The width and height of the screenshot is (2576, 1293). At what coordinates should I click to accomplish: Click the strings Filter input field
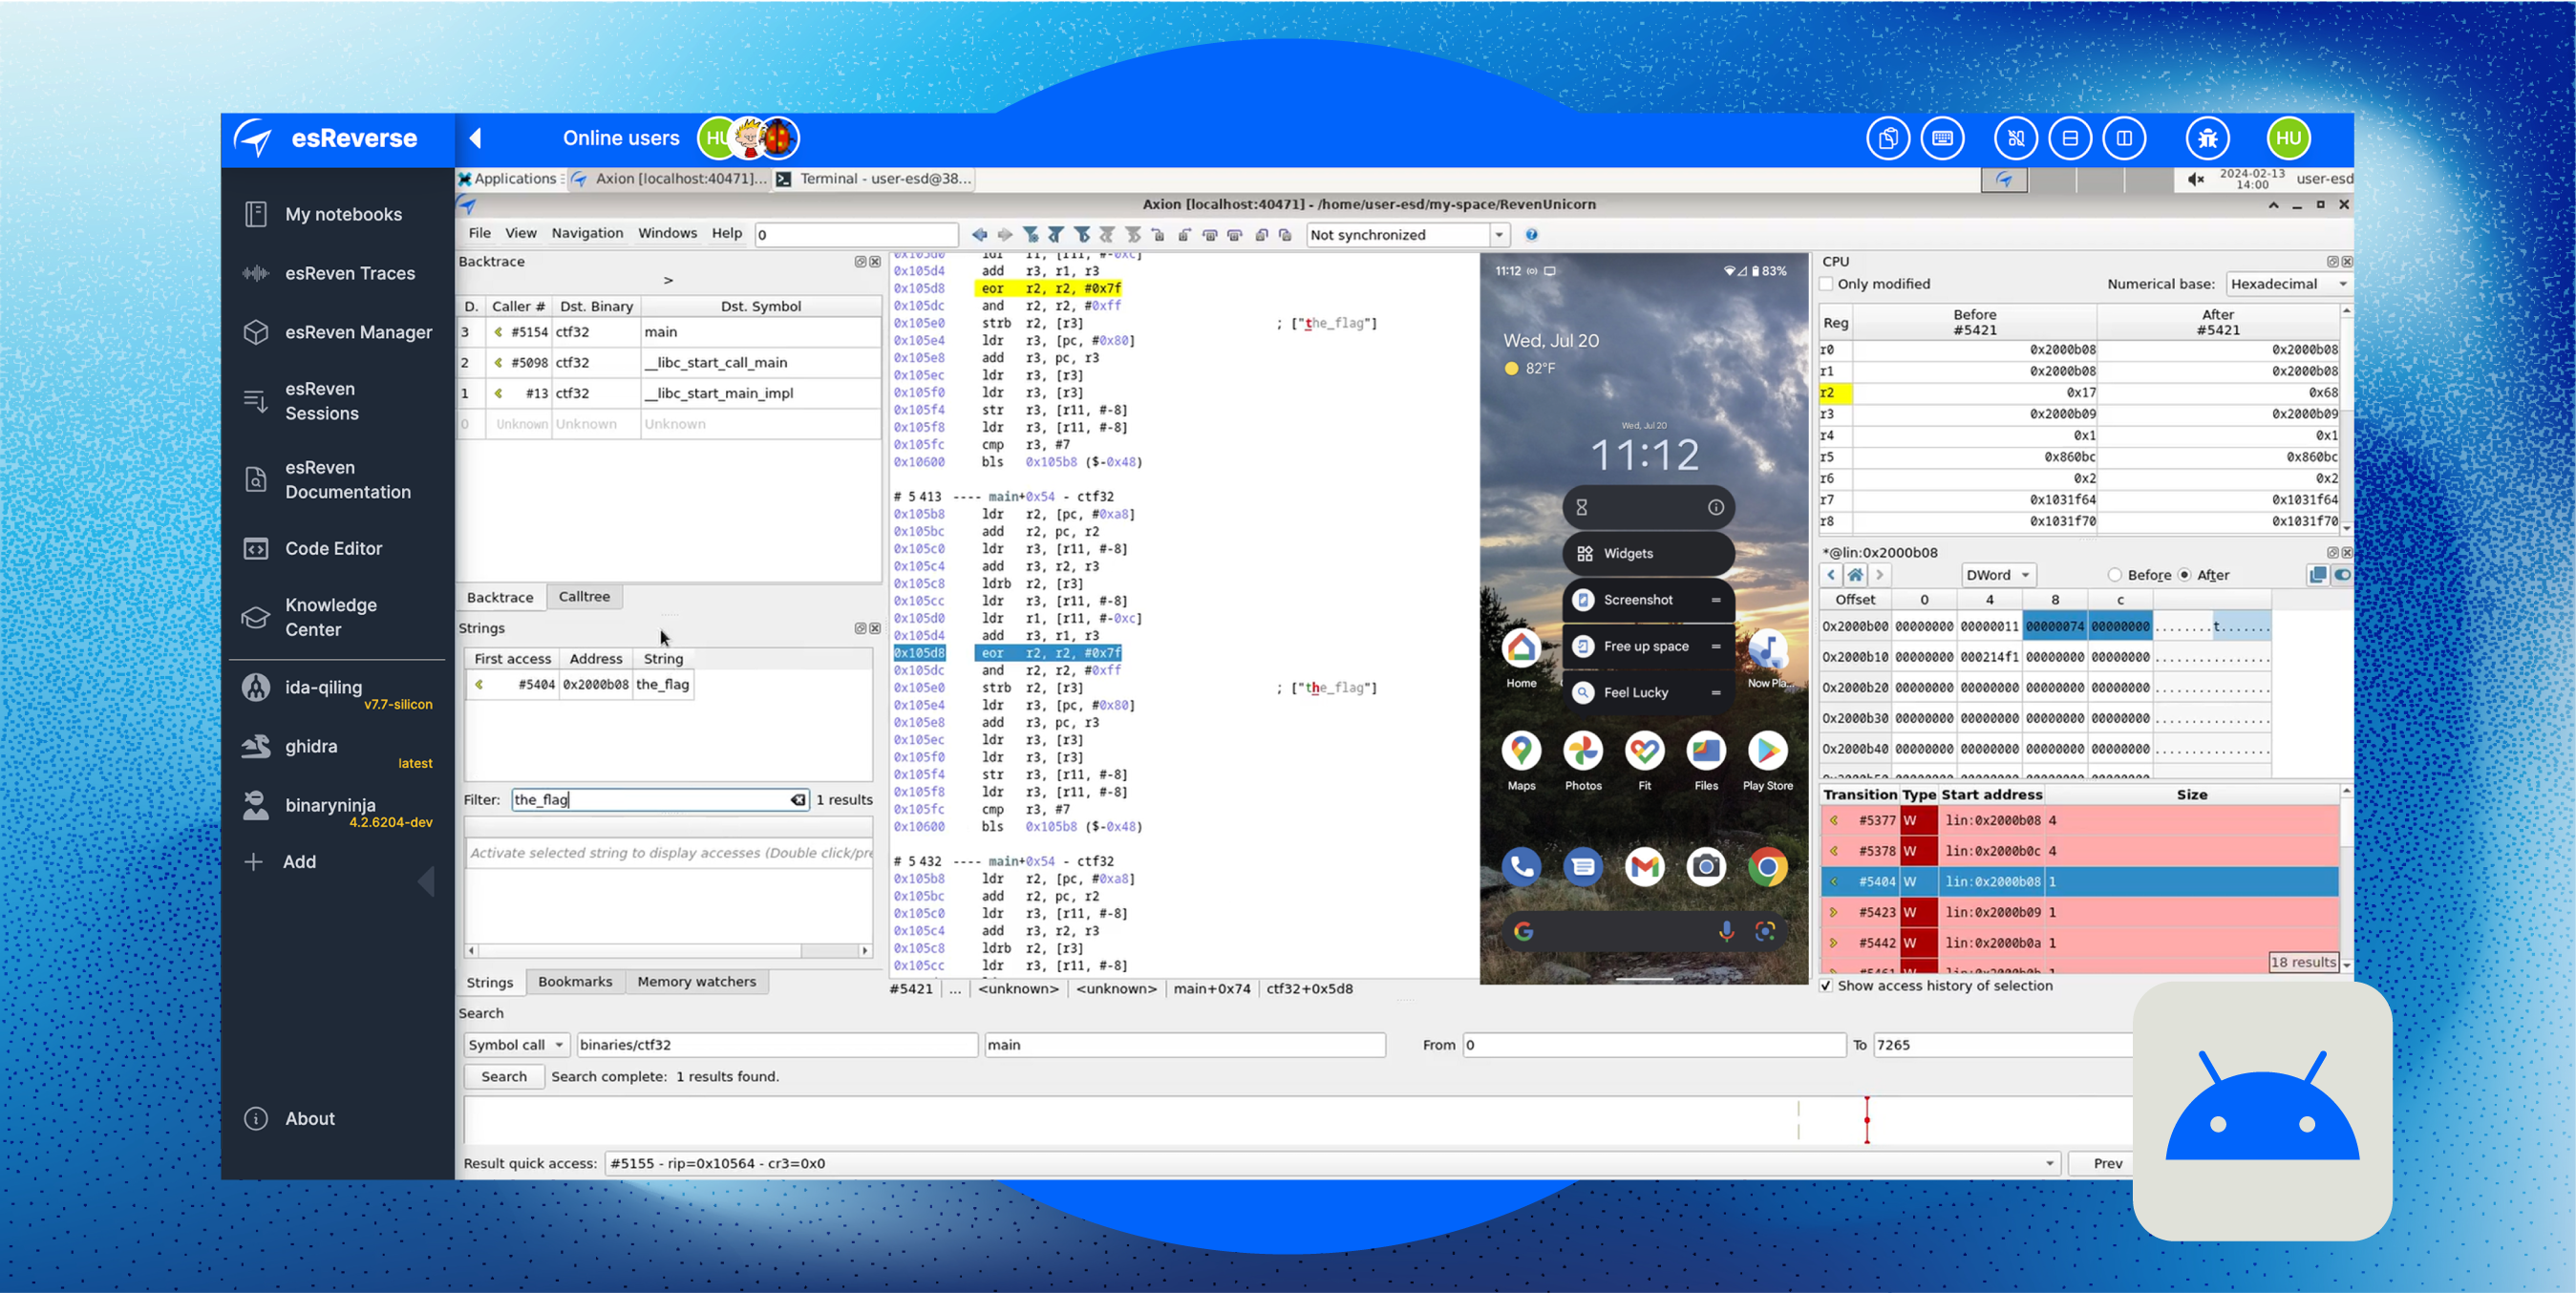click(660, 800)
